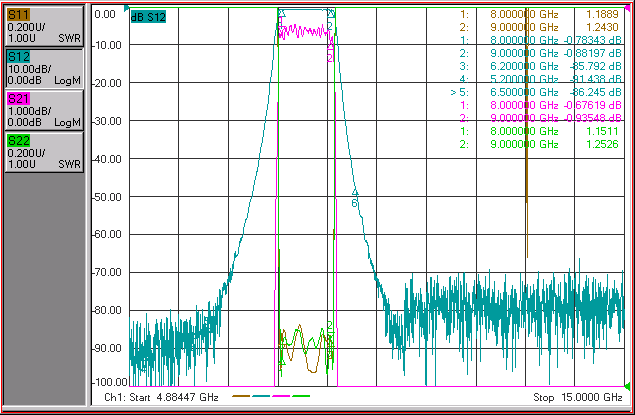Viewport: 635px width, 415px height.
Task: Click the green reference triangle at bottom-right
Action: 627,385
